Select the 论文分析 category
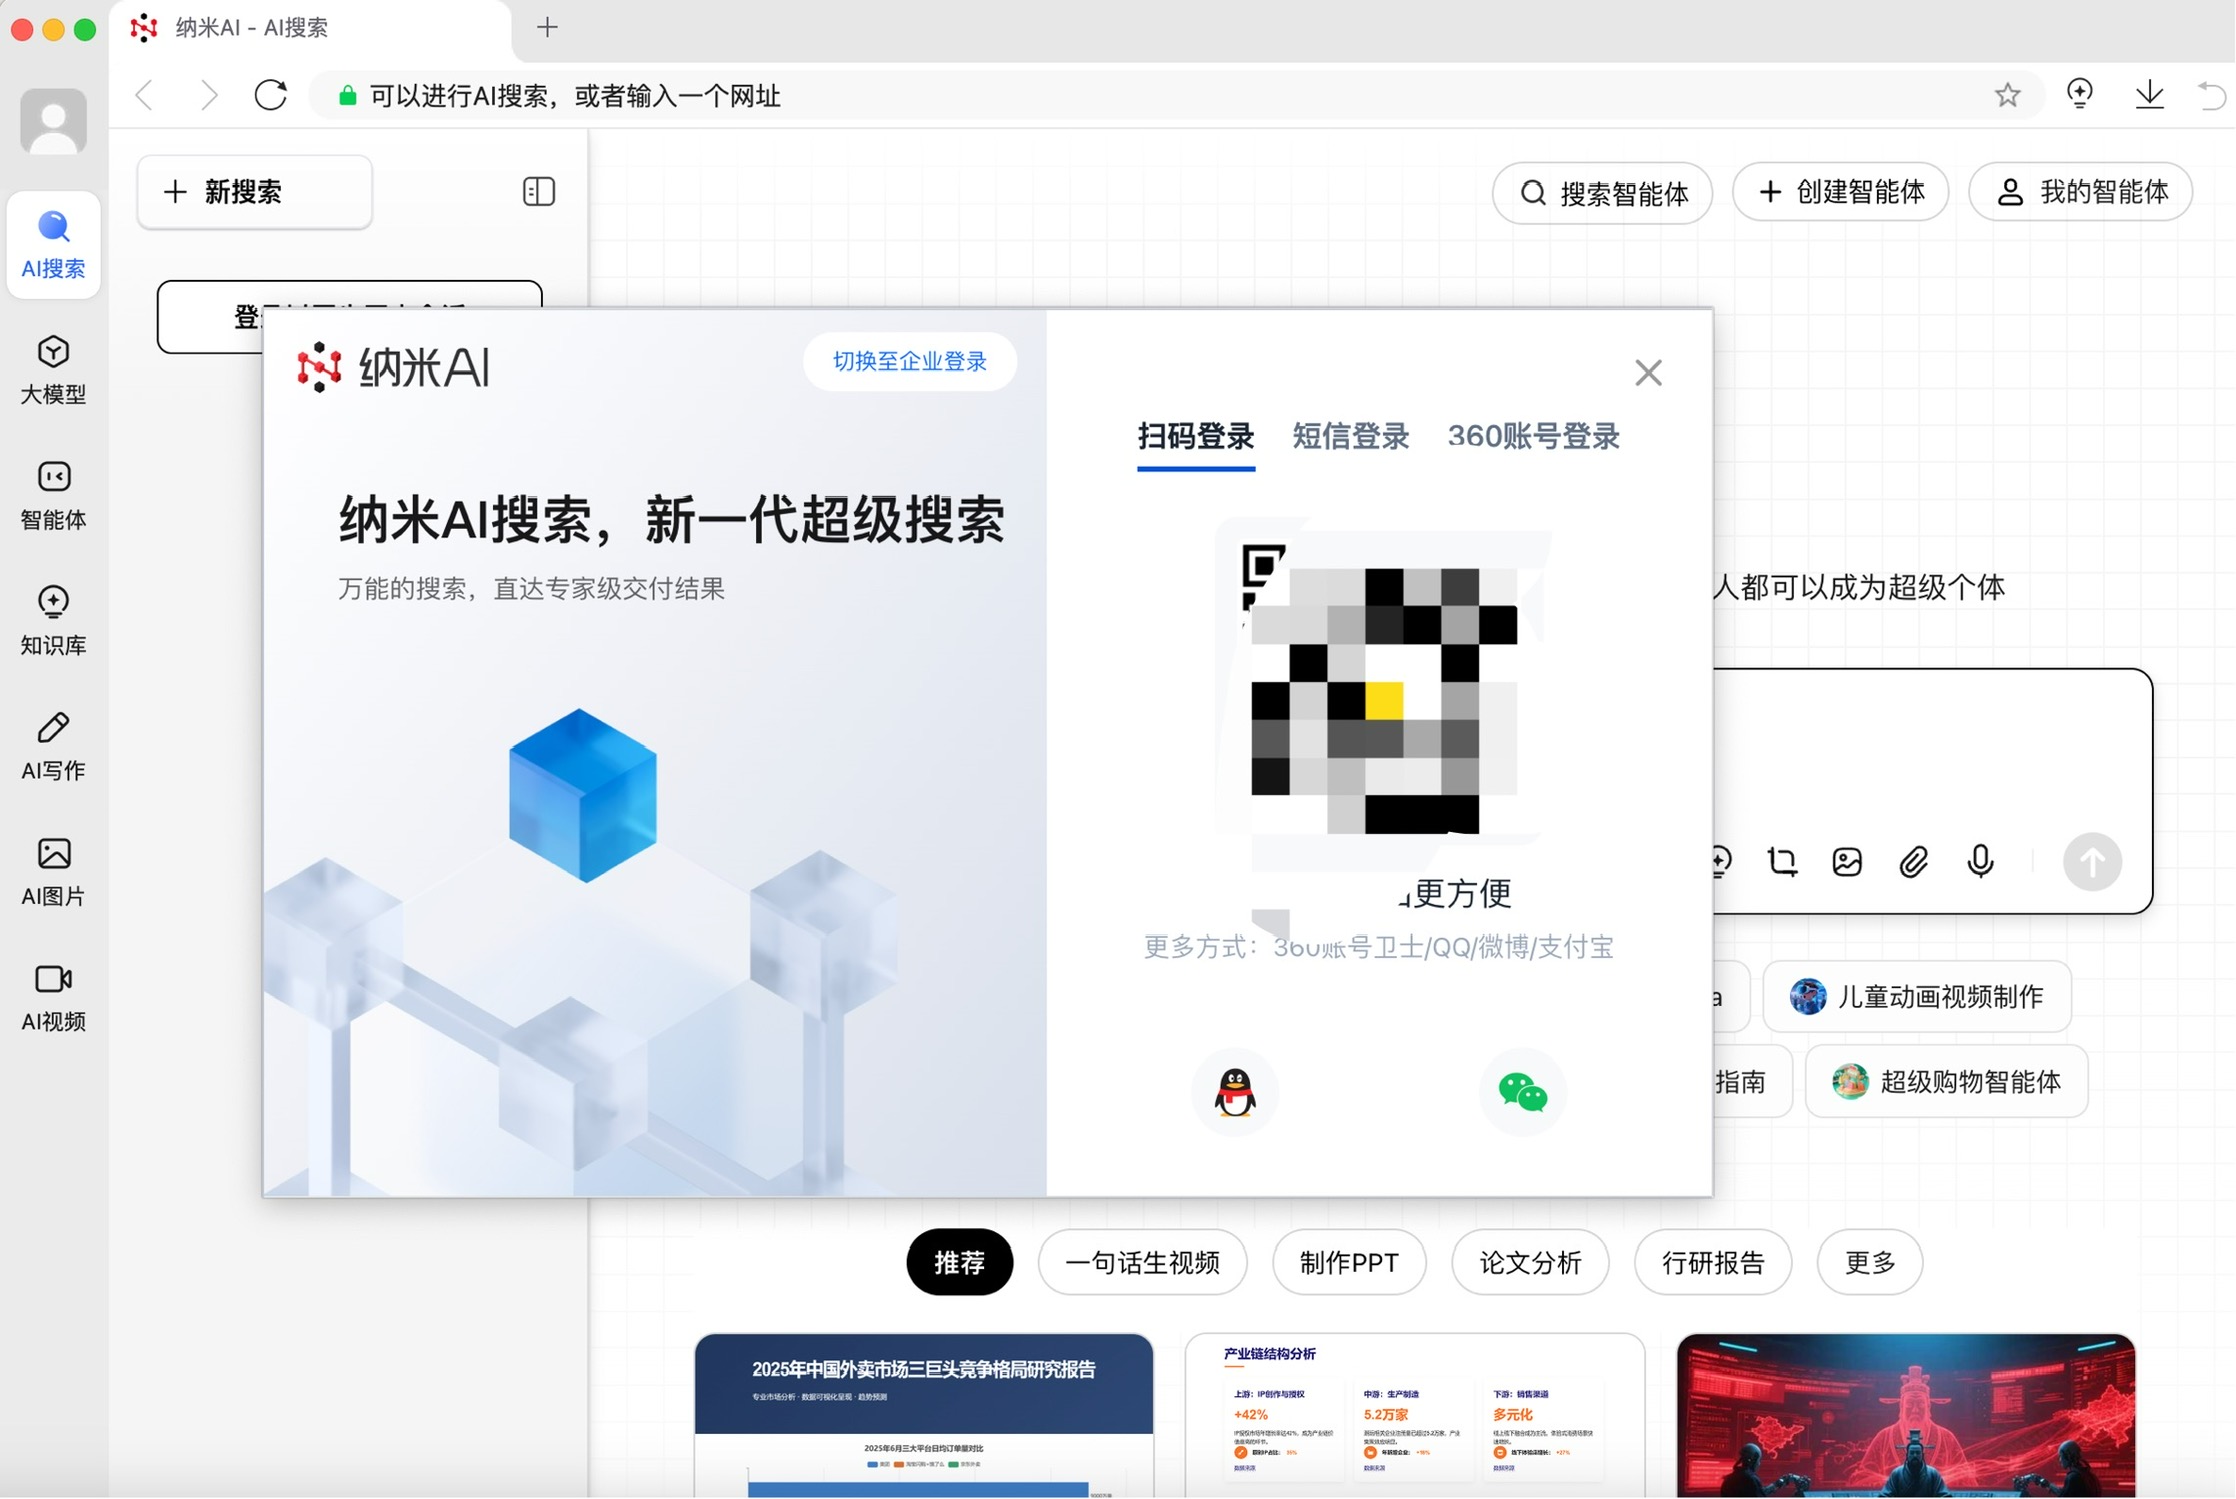The height and width of the screenshot is (1499, 2236). pyautogui.click(x=1530, y=1262)
